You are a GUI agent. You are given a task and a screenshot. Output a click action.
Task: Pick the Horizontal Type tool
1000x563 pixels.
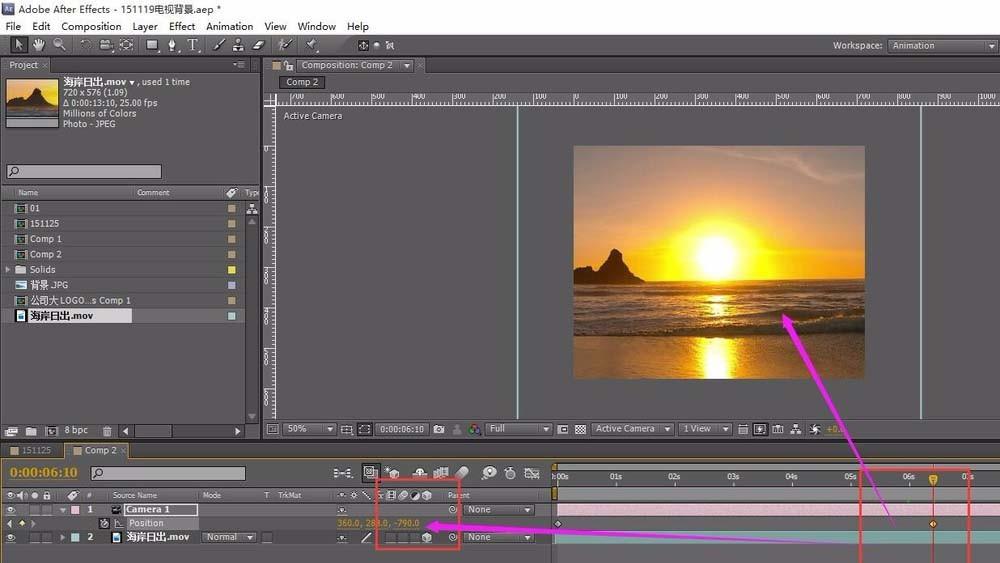[x=193, y=45]
